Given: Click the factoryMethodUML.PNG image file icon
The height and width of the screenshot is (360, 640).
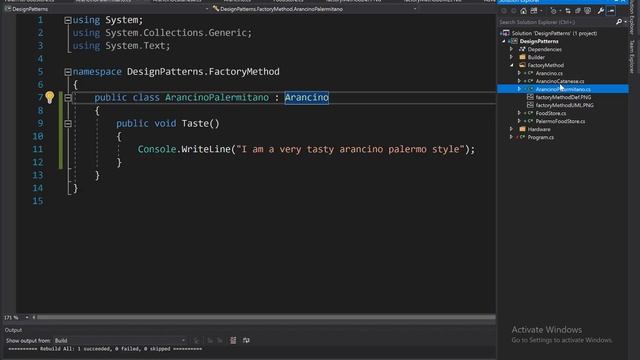Looking at the screenshot, I should click(x=530, y=105).
